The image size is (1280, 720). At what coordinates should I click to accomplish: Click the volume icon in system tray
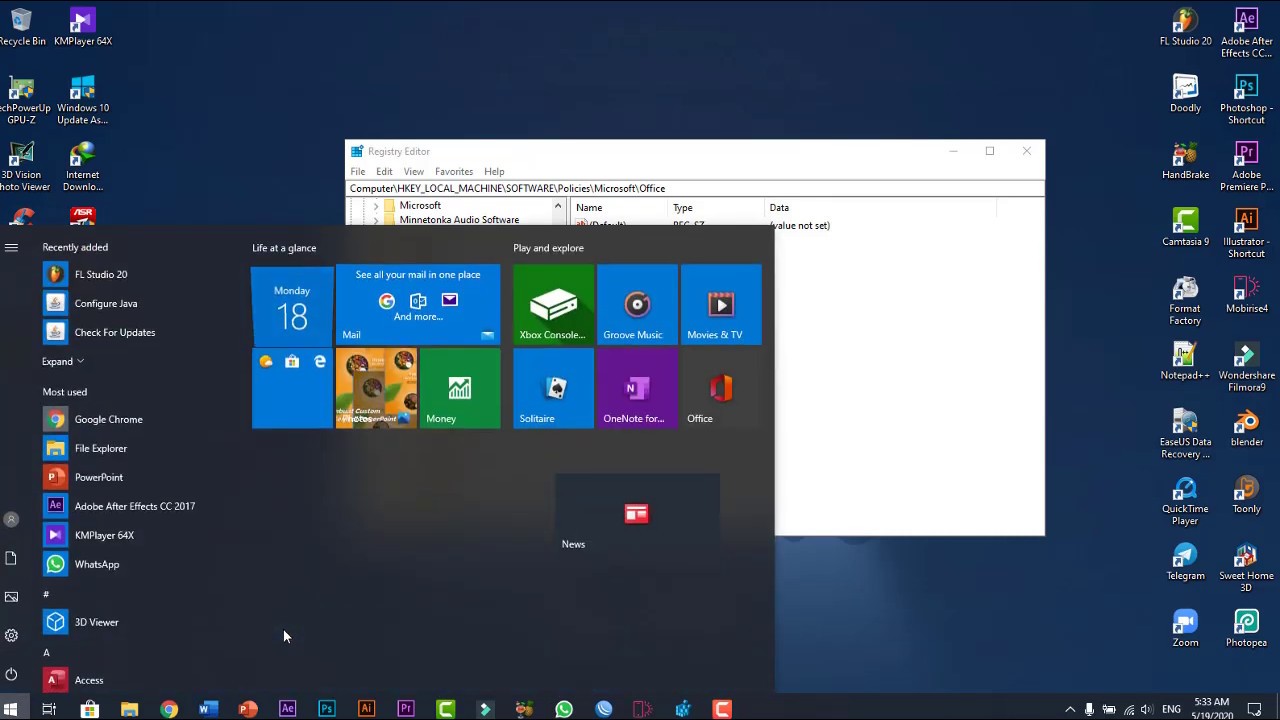[1146, 710]
